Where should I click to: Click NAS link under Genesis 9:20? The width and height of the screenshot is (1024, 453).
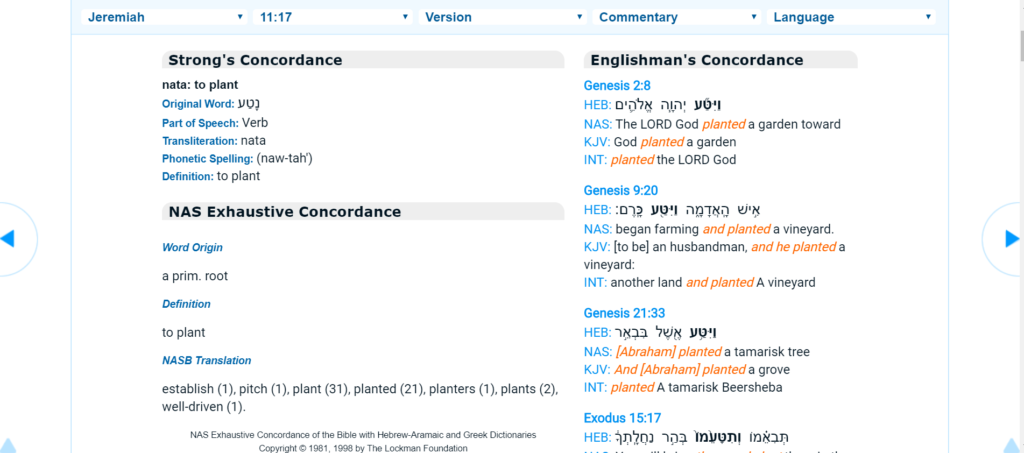point(598,229)
